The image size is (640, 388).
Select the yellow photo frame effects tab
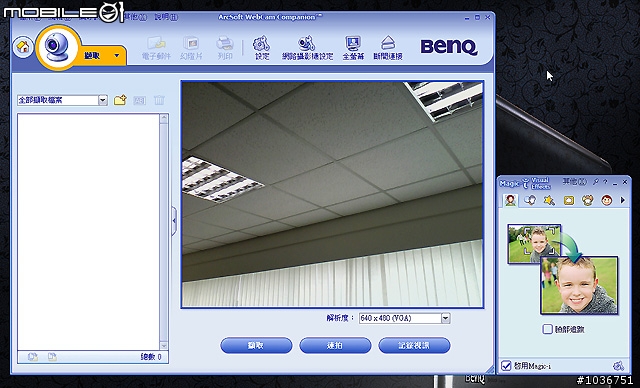coord(569,200)
